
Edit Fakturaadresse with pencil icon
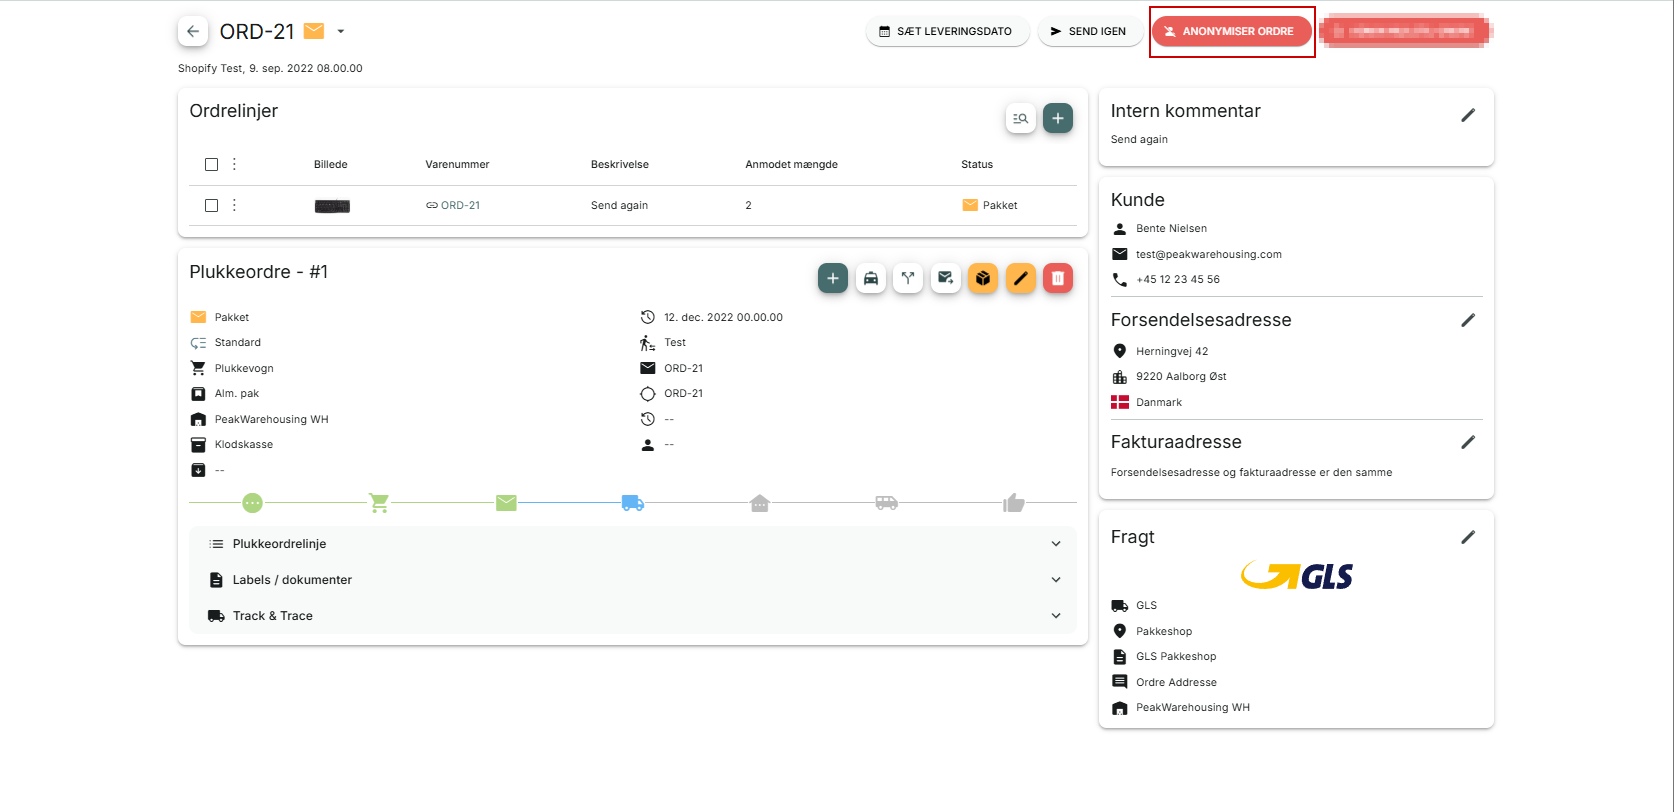[1468, 442]
